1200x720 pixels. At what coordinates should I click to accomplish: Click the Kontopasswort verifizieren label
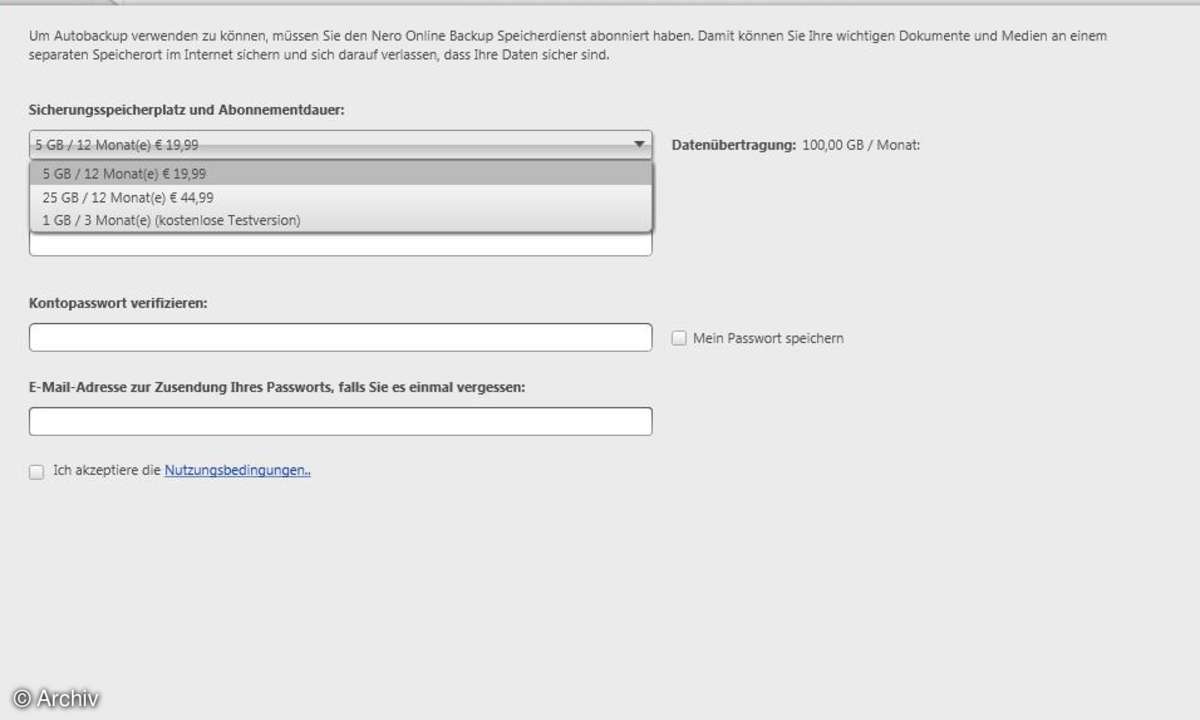tap(118, 303)
